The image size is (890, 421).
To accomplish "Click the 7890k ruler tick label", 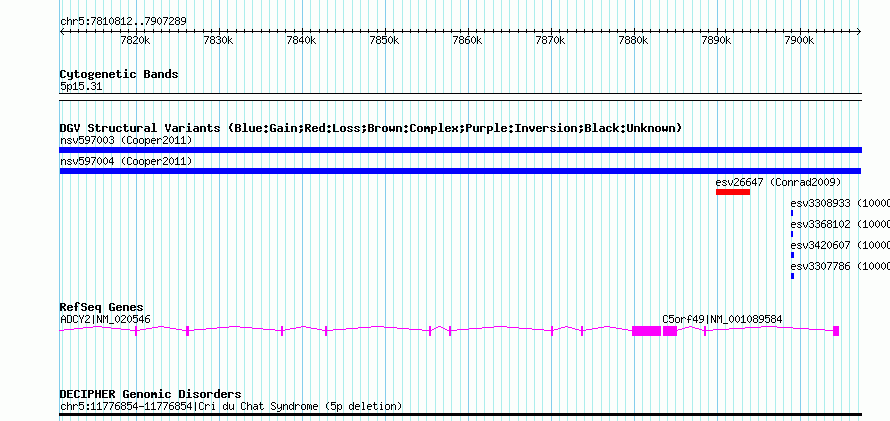I will pos(716,41).
